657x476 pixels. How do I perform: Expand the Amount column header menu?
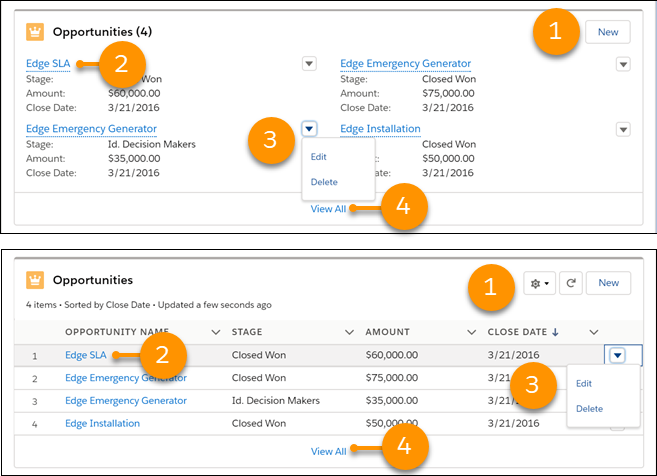pyautogui.click(x=471, y=332)
